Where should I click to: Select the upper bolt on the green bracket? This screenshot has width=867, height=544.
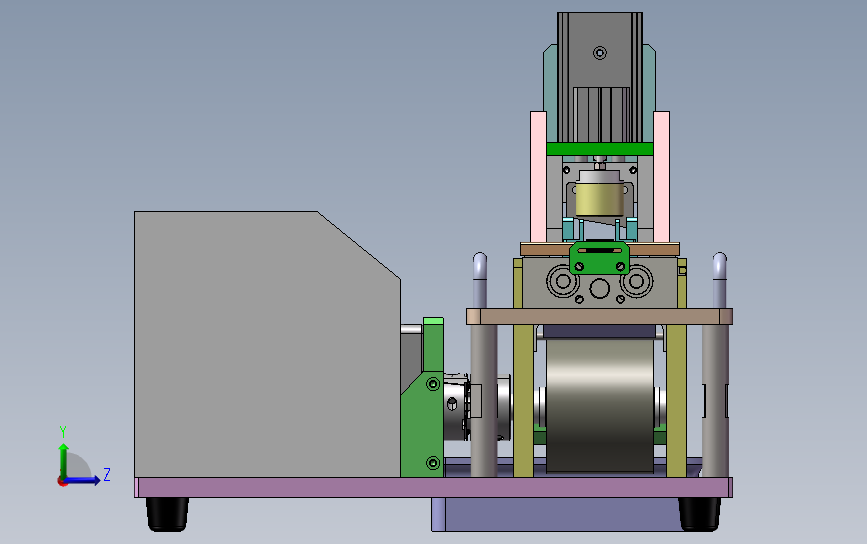[433, 384]
